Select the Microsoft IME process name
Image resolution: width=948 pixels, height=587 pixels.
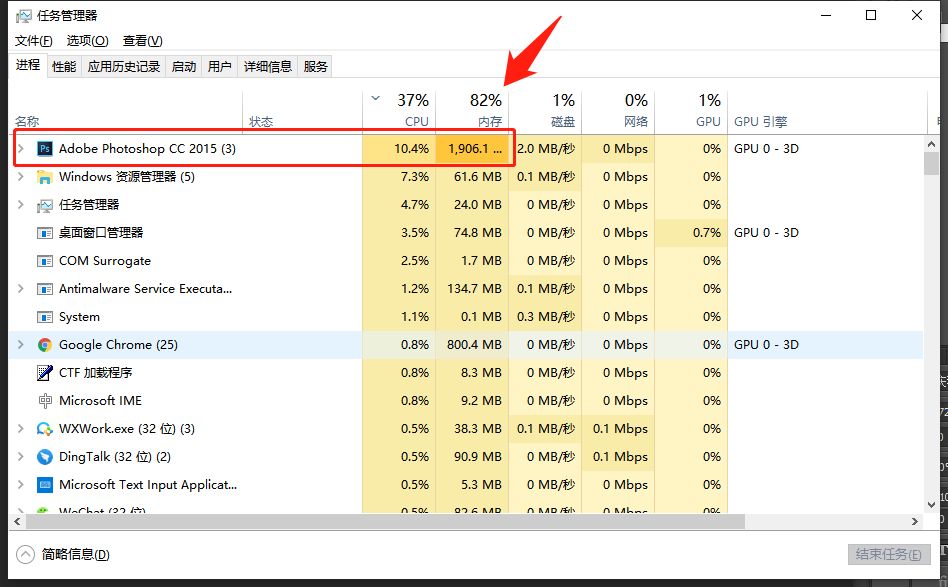tap(100, 401)
